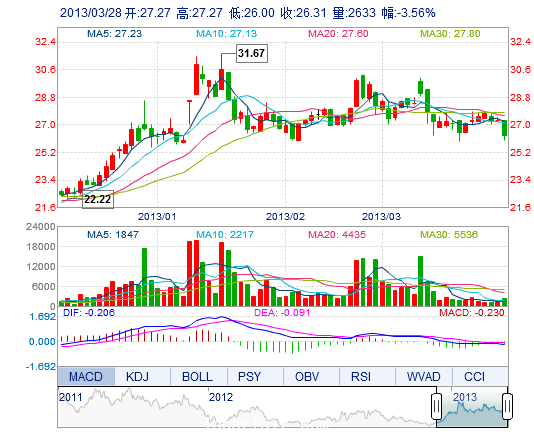Open the BOLL indicator tab
Screen dimensions: 534x434
(199, 376)
